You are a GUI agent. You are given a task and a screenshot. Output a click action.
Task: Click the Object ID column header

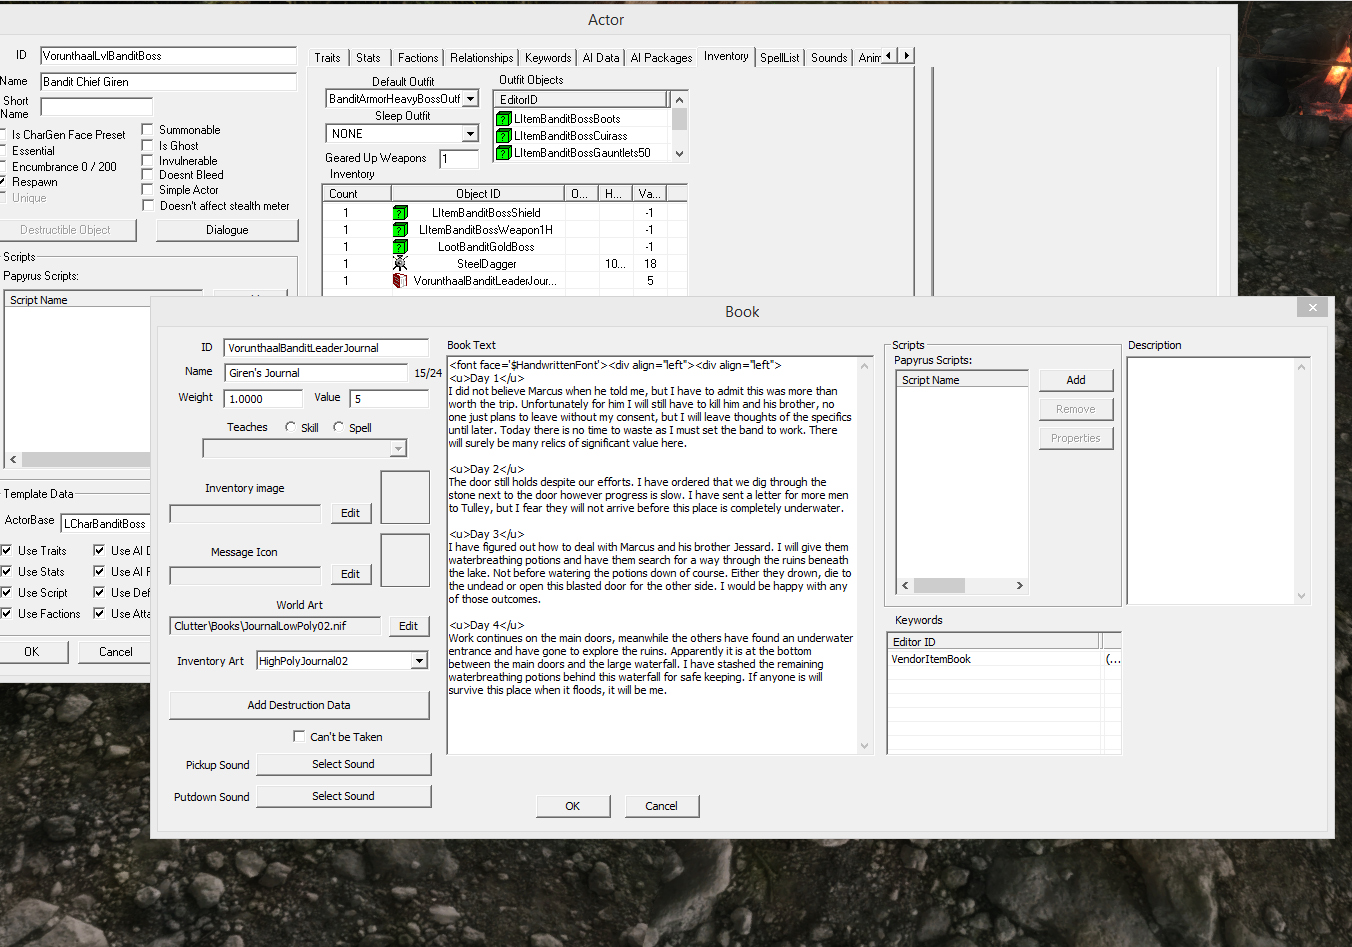pyautogui.click(x=478, y=194)
